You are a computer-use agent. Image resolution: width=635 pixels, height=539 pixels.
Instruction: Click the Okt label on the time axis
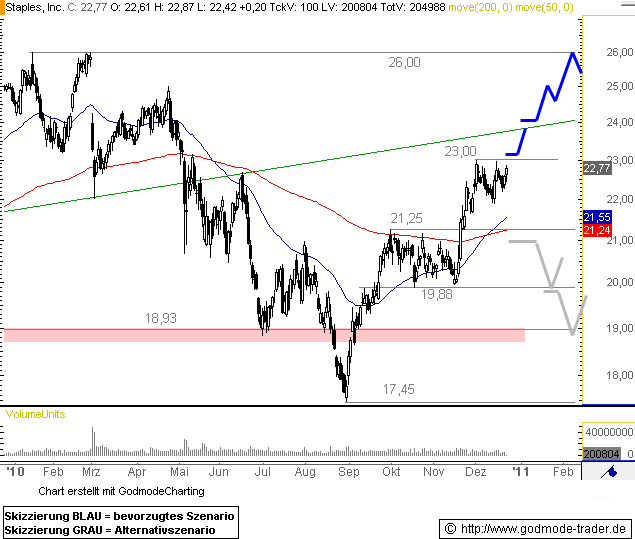(x=391, y=472)
